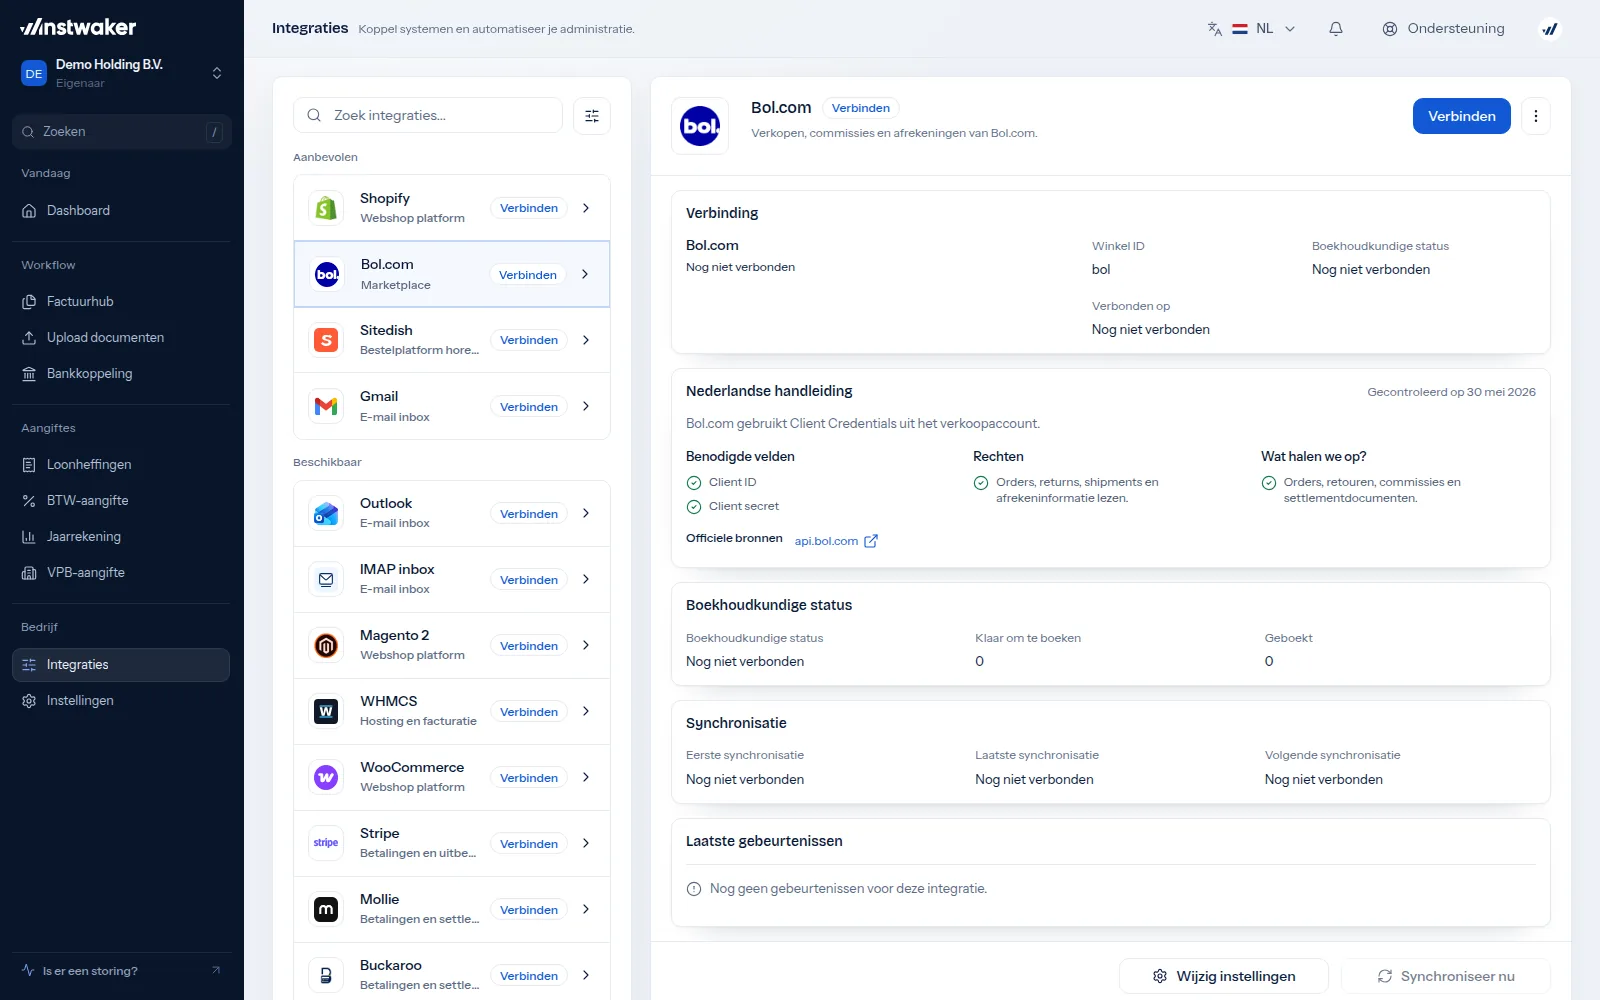Navigate to Bankkoppeling
Screen dimensions: 1600x1000
pos(121,374)
